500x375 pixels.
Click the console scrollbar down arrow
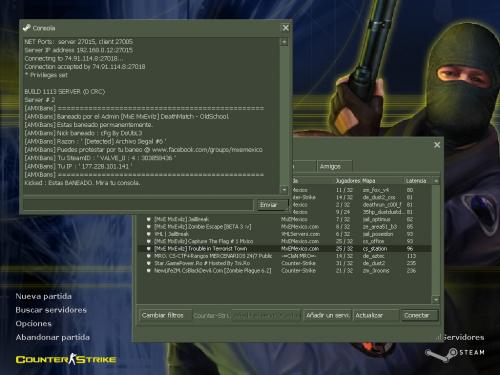pyautogui.click(x=284, y=190)
